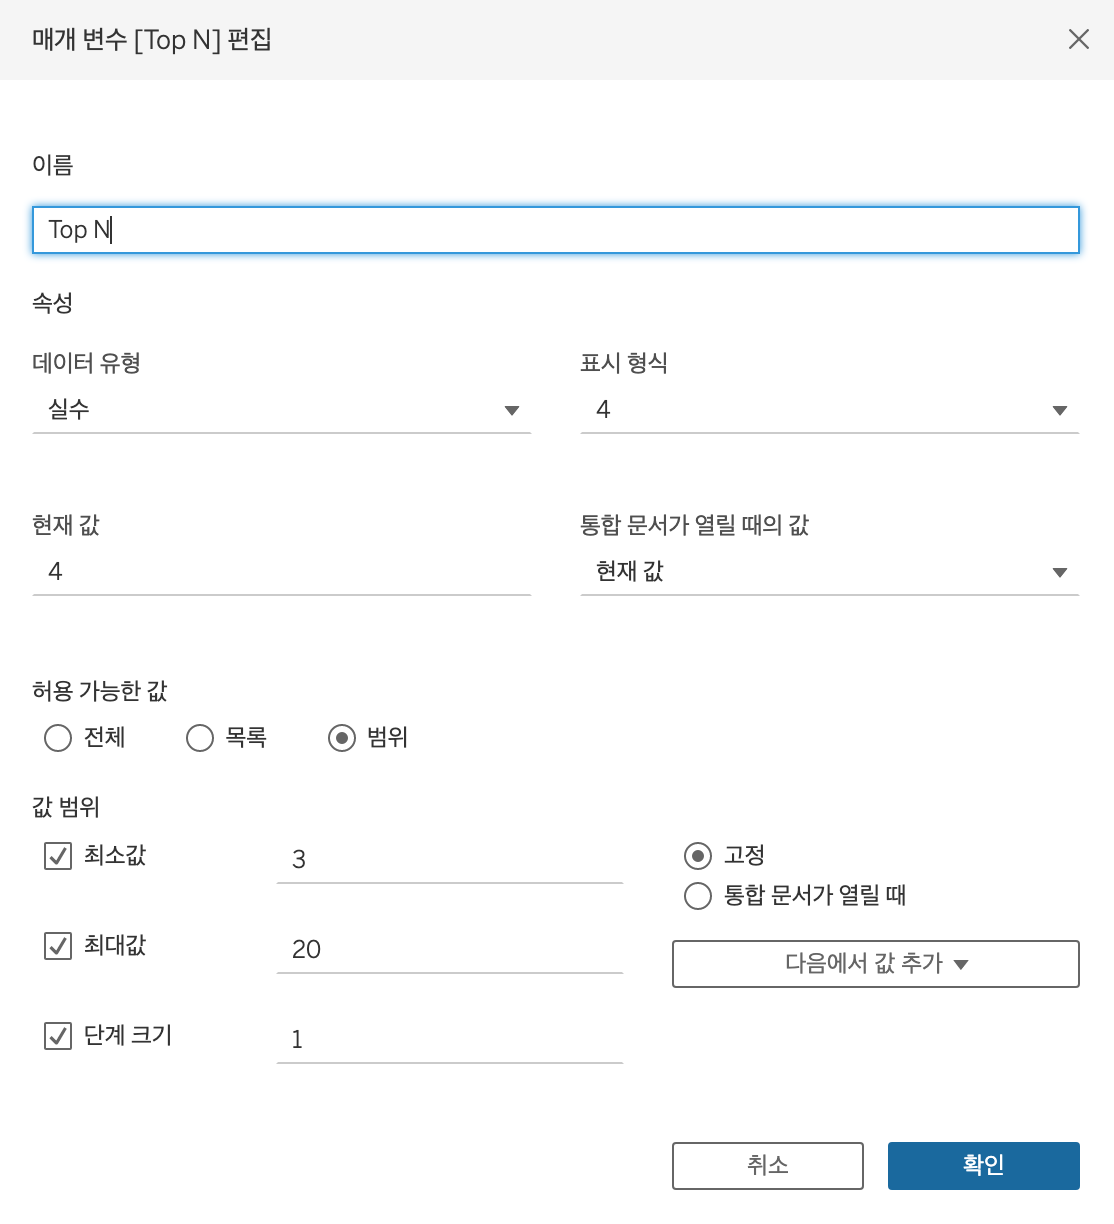Uncheck the 최소값 checkbox
The image size is (1114, 1224).
tap(58, 856)
